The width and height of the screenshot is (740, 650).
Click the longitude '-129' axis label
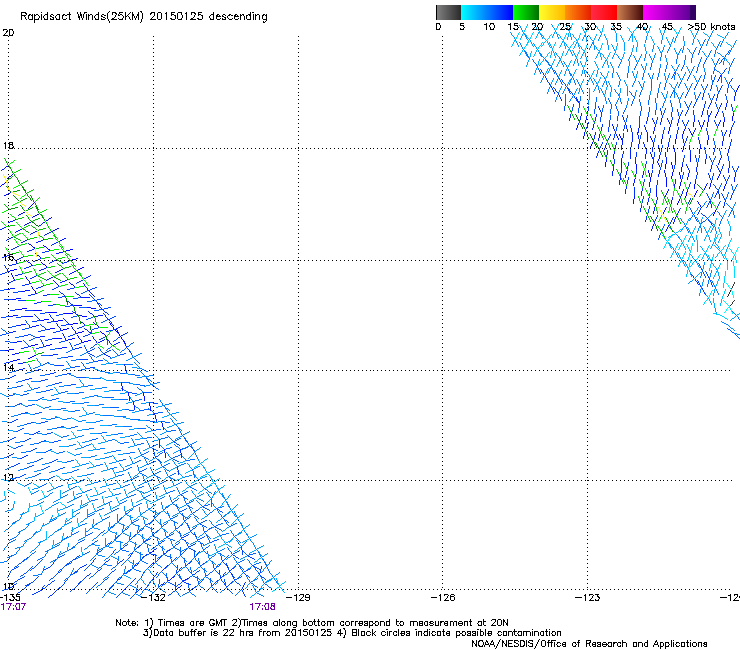(298, 598)
